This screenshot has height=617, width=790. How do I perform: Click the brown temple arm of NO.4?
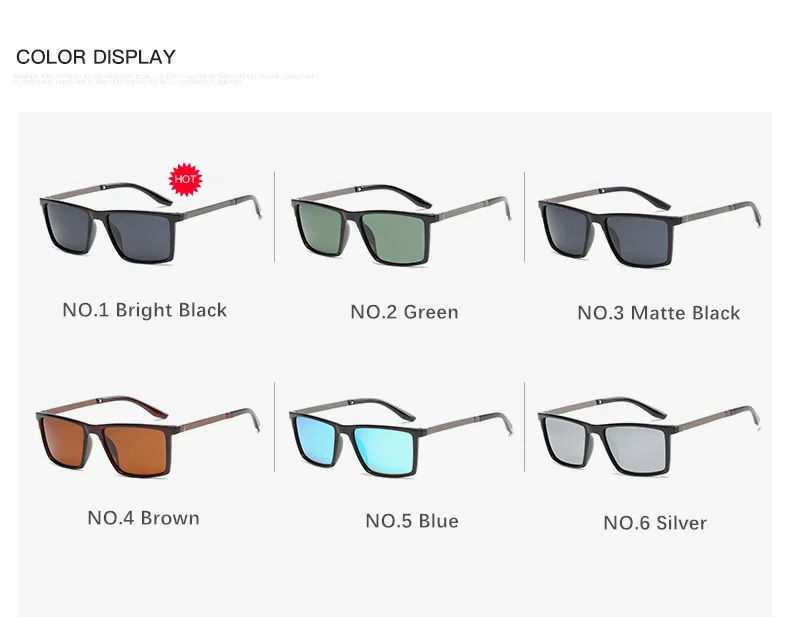(214, 419)
